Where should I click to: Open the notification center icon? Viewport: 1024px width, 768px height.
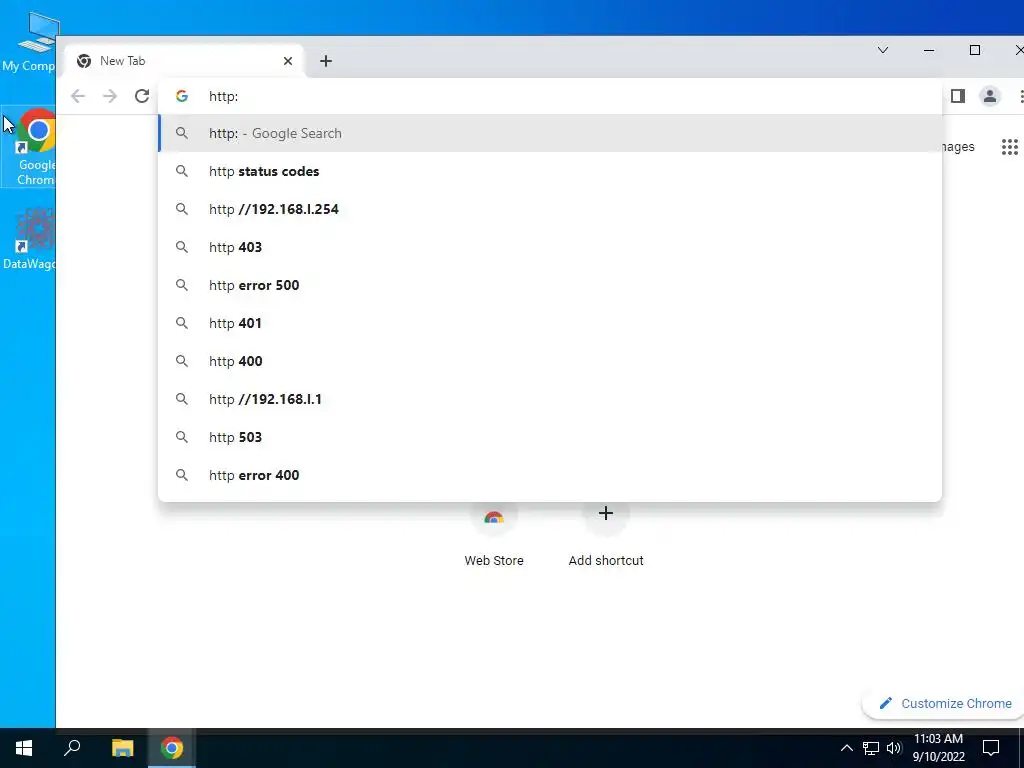(991, 748)
